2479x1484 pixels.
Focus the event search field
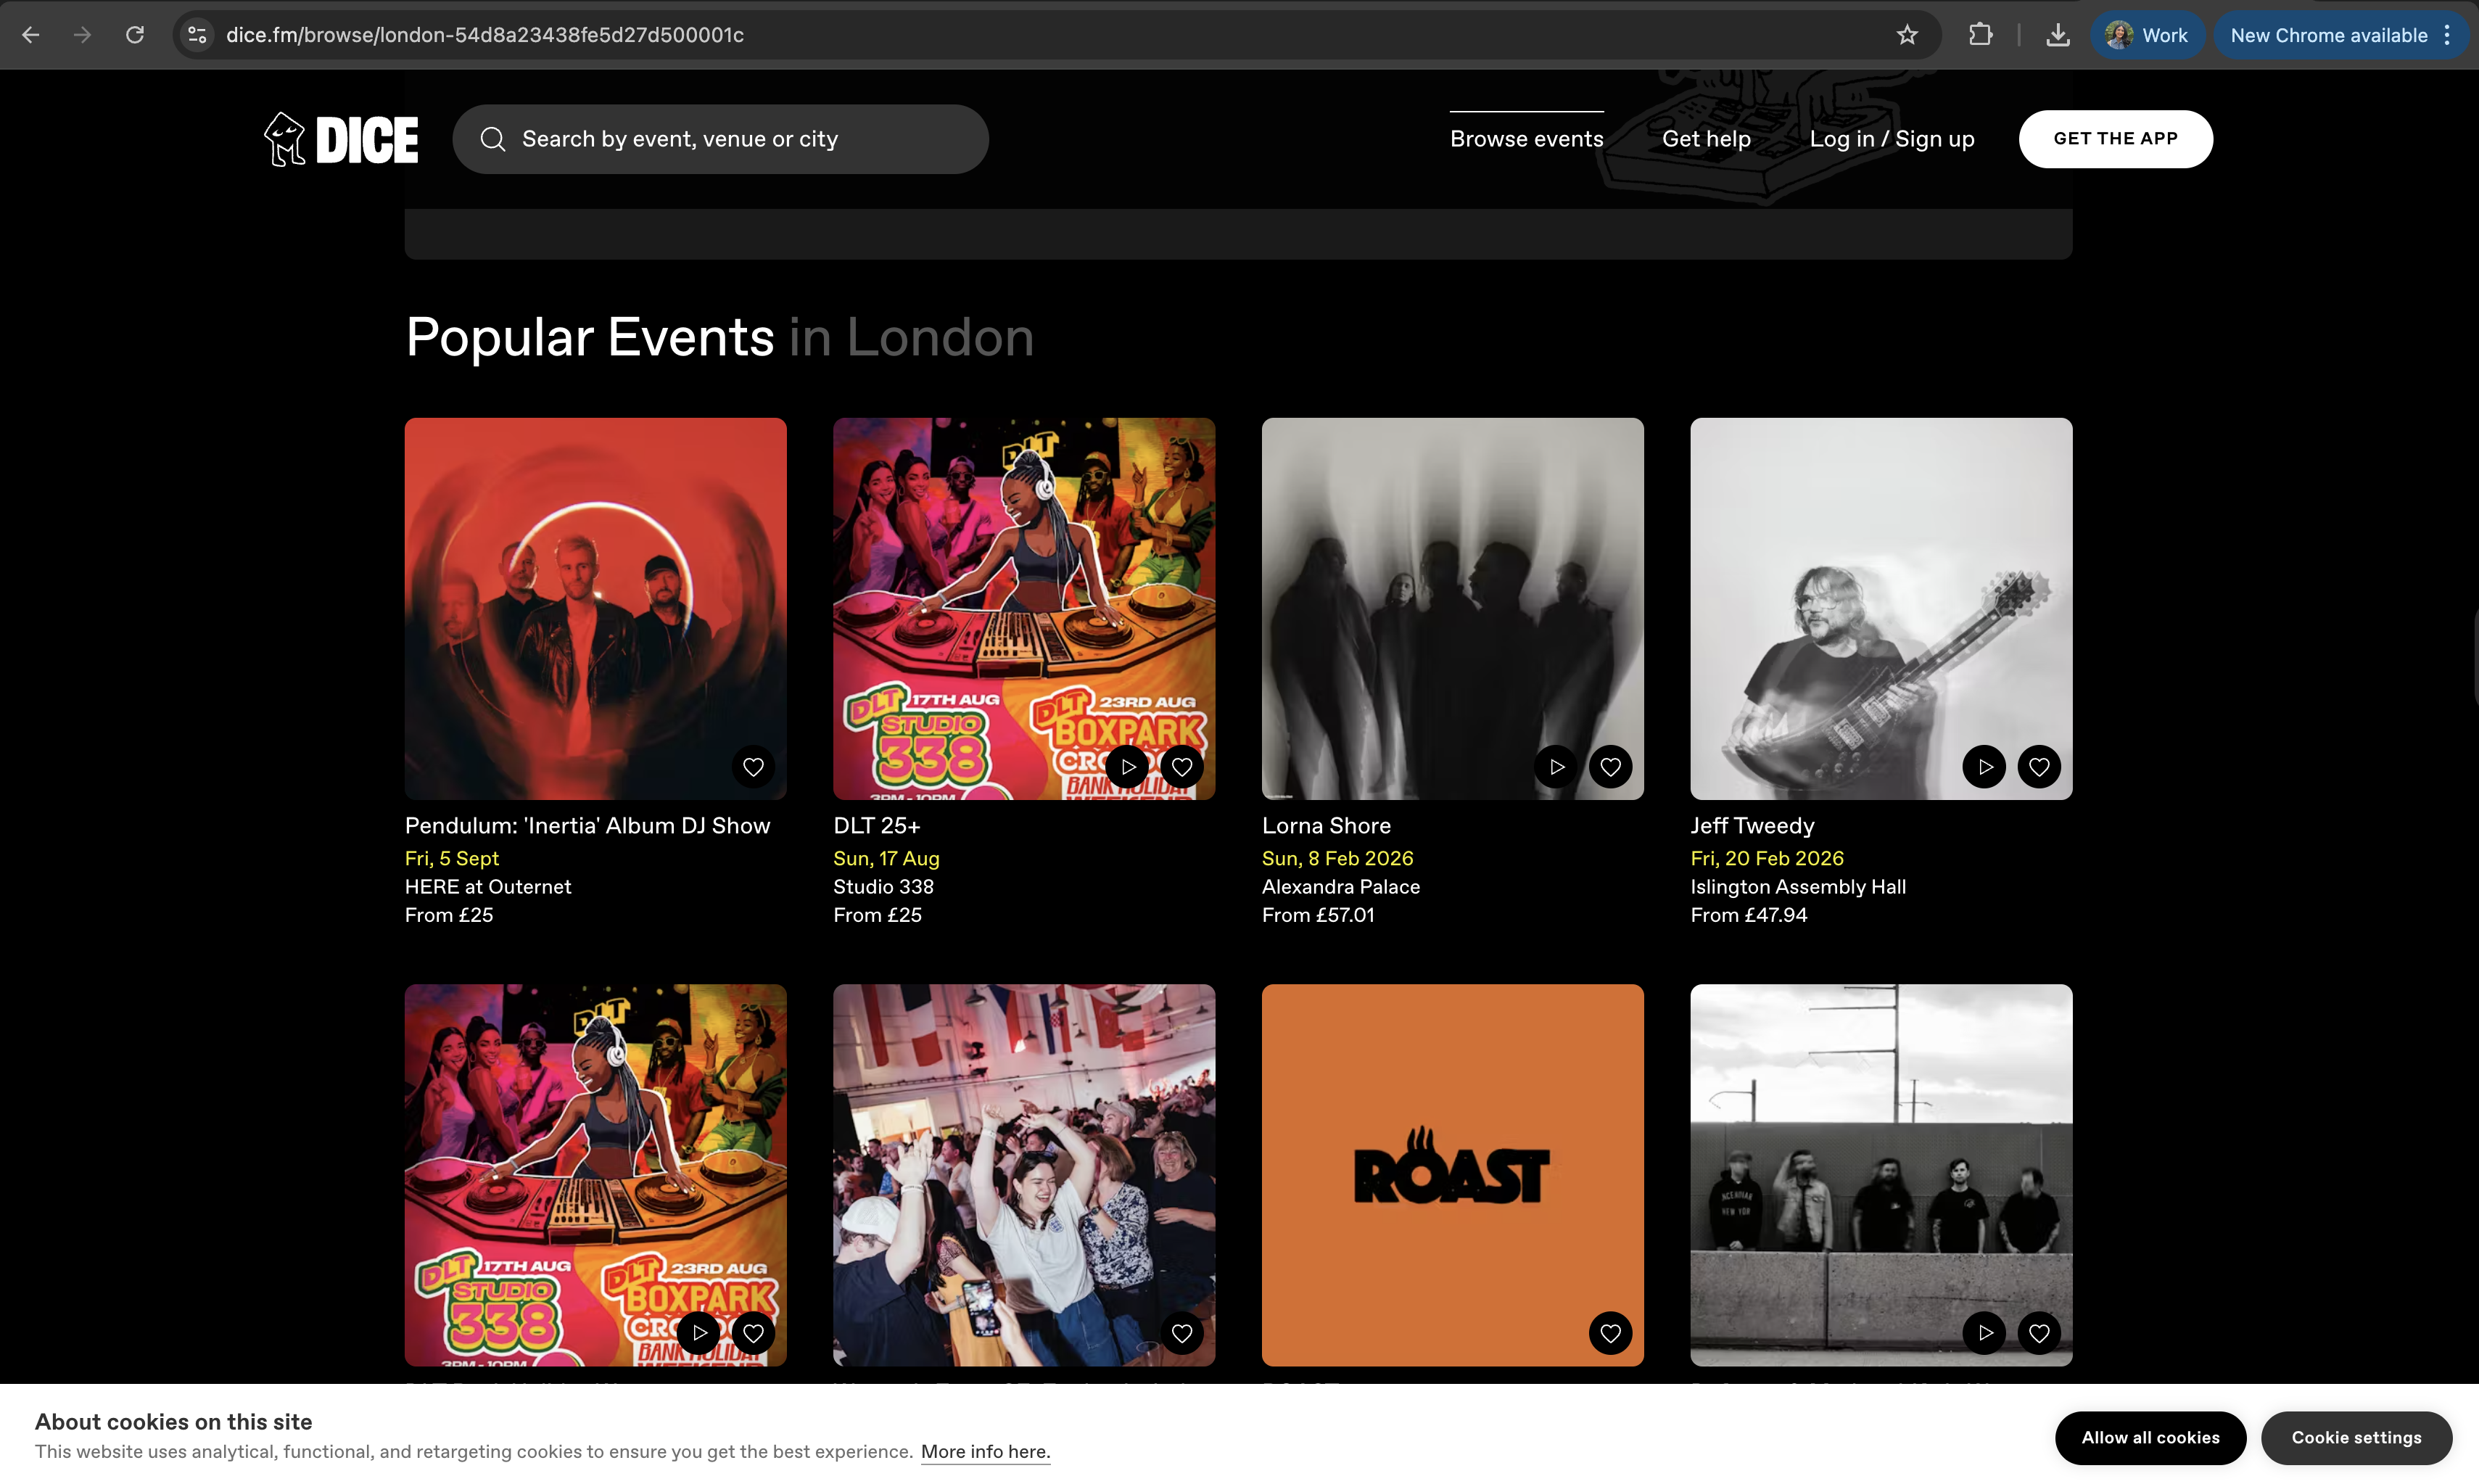[x=720, y=139]
